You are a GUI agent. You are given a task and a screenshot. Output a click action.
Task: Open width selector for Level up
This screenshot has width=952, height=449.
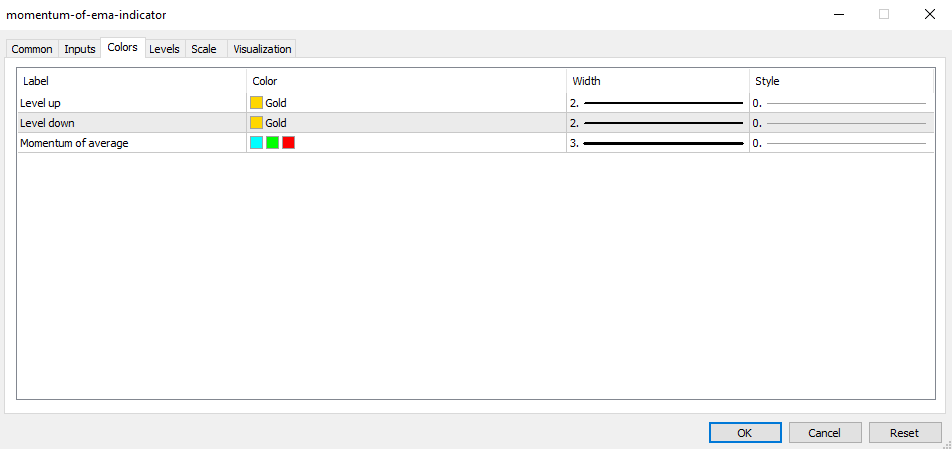pyautogui.click(x=658, y=103)
